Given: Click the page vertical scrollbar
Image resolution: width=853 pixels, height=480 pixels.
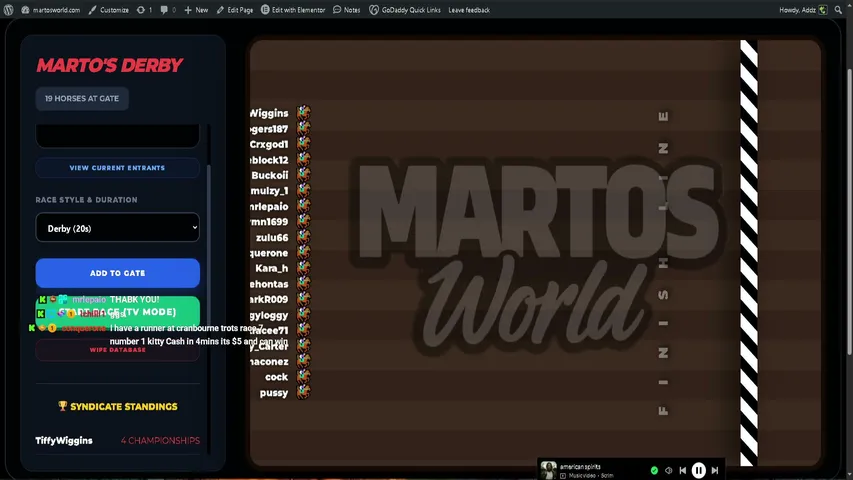Looking at the screenshot, I should [849, 212].
